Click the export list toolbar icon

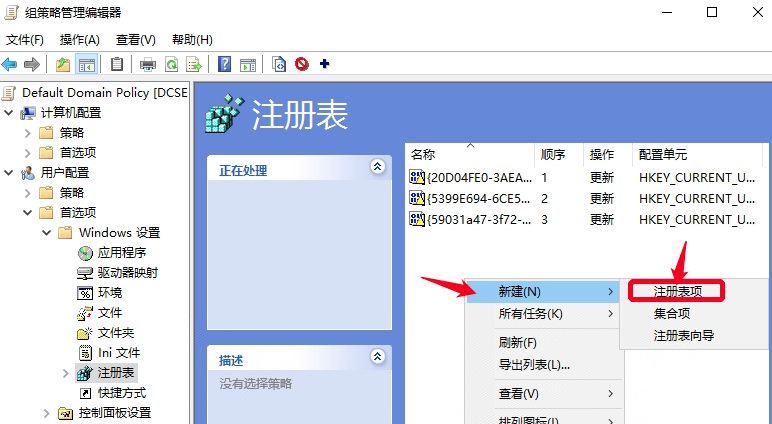(x=194, y=64)
